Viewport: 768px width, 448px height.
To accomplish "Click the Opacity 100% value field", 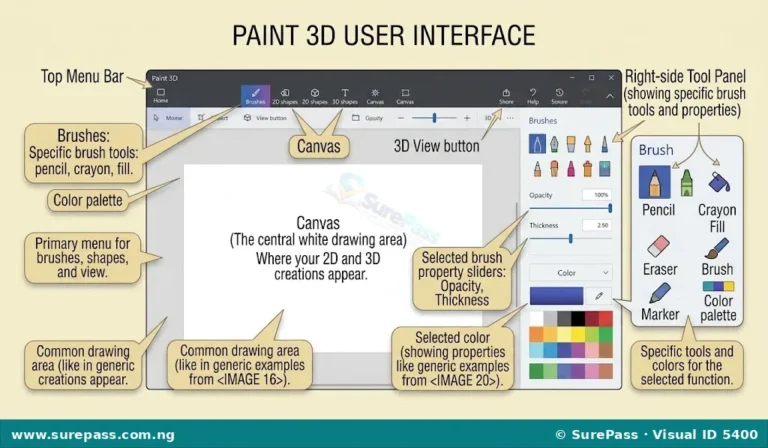I will click(x=597, y=195).
